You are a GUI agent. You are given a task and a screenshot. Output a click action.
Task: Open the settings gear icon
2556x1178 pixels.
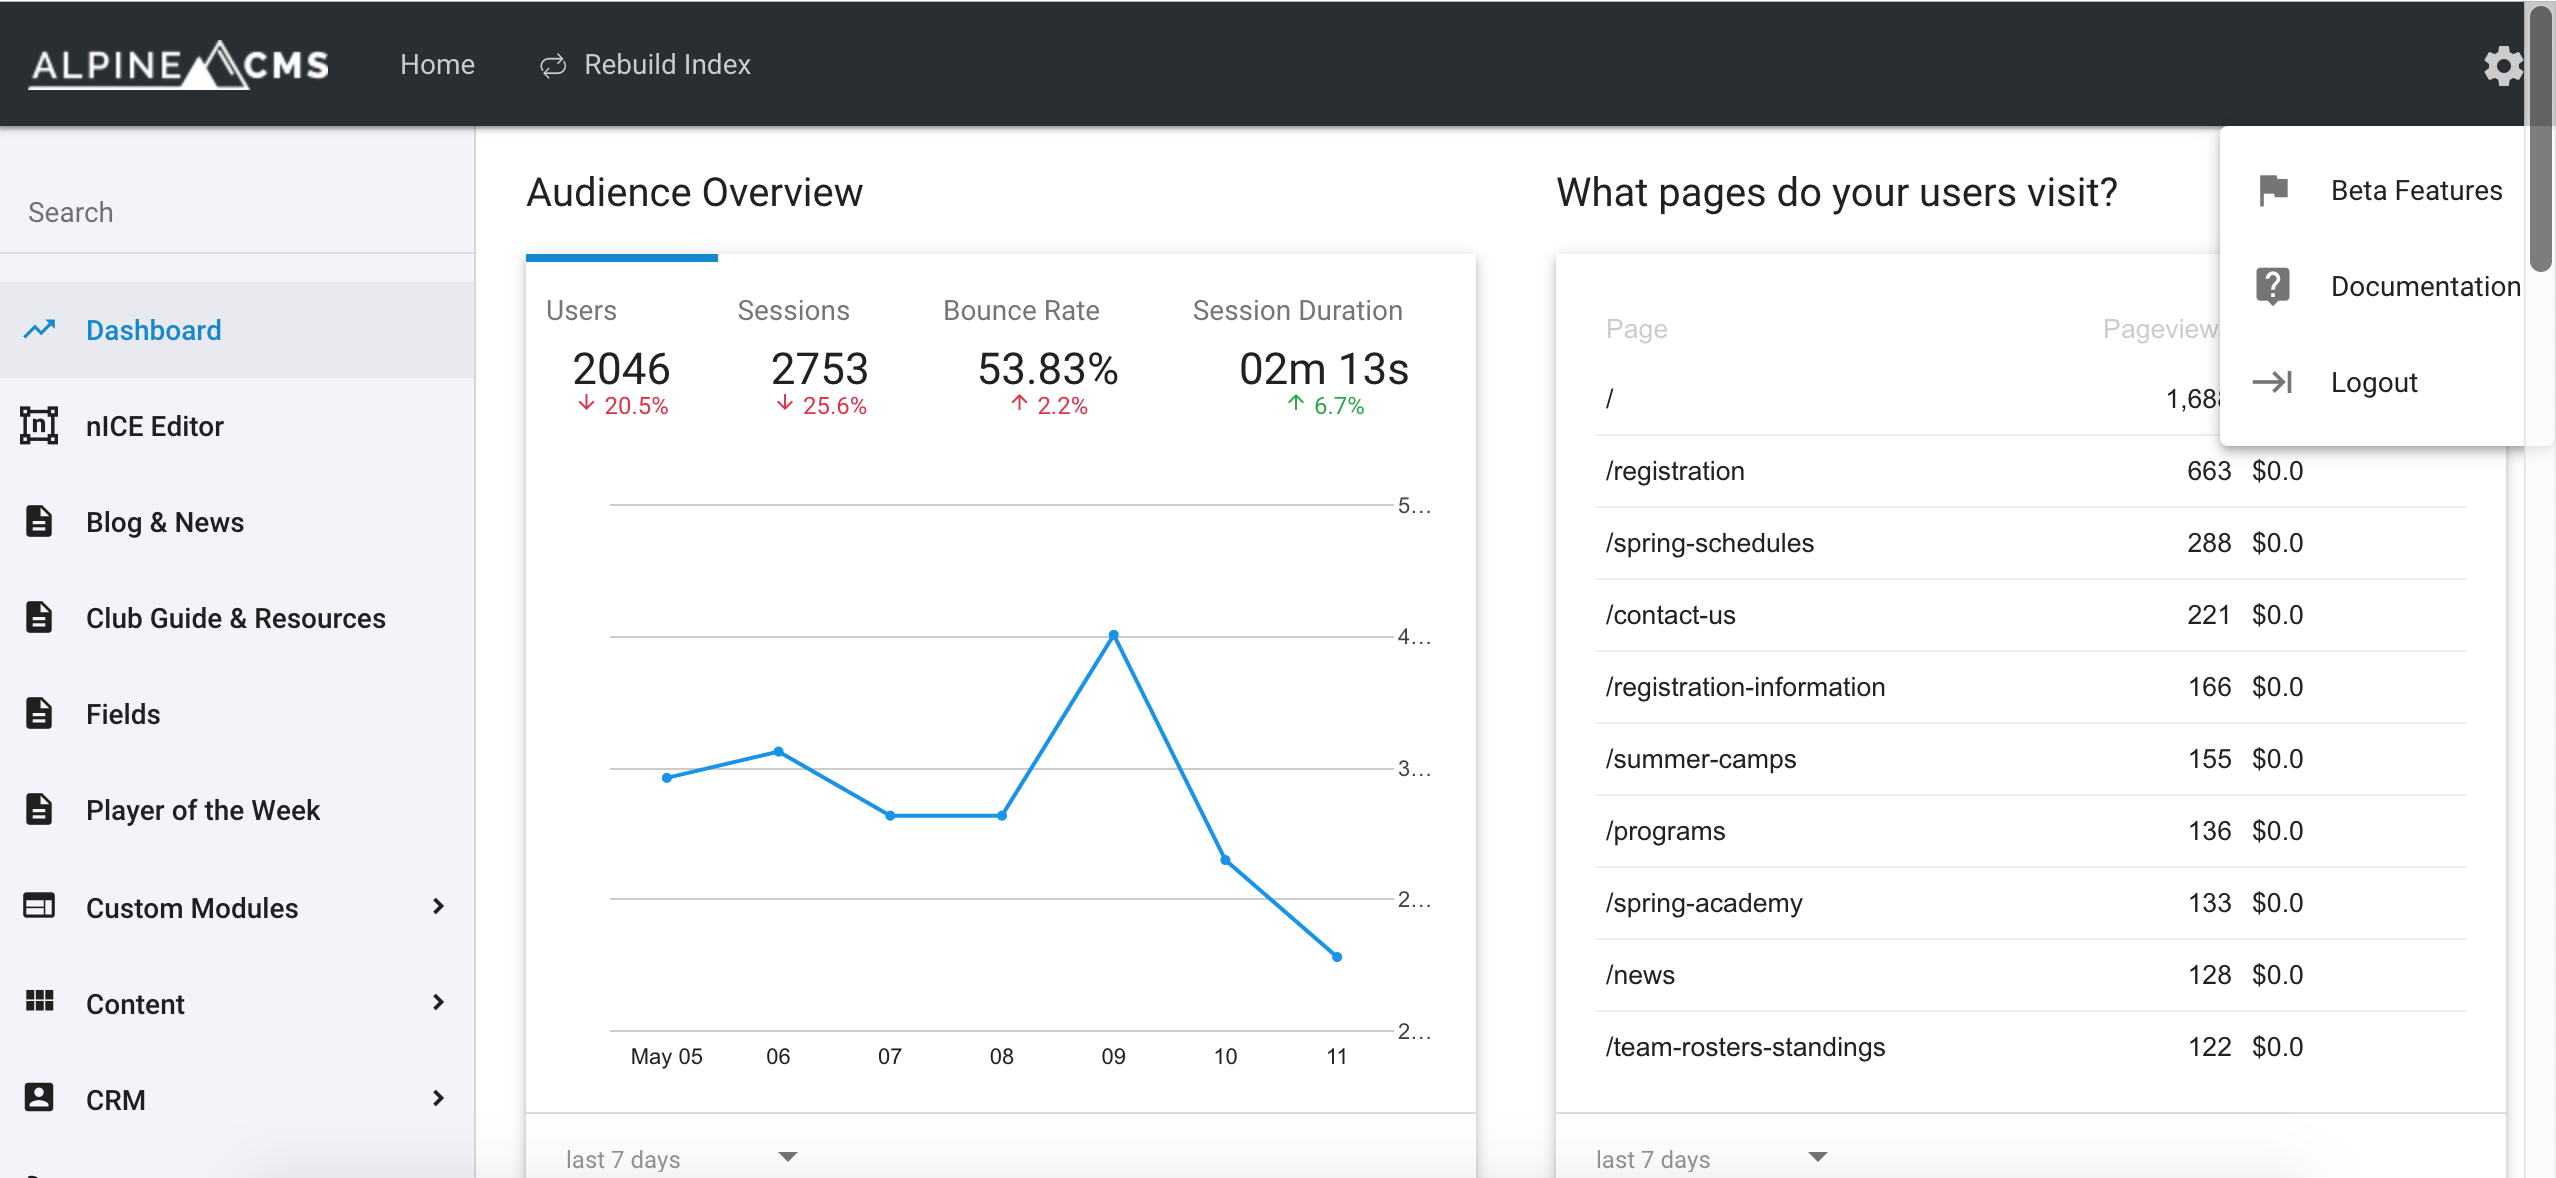click(2502, 66)
